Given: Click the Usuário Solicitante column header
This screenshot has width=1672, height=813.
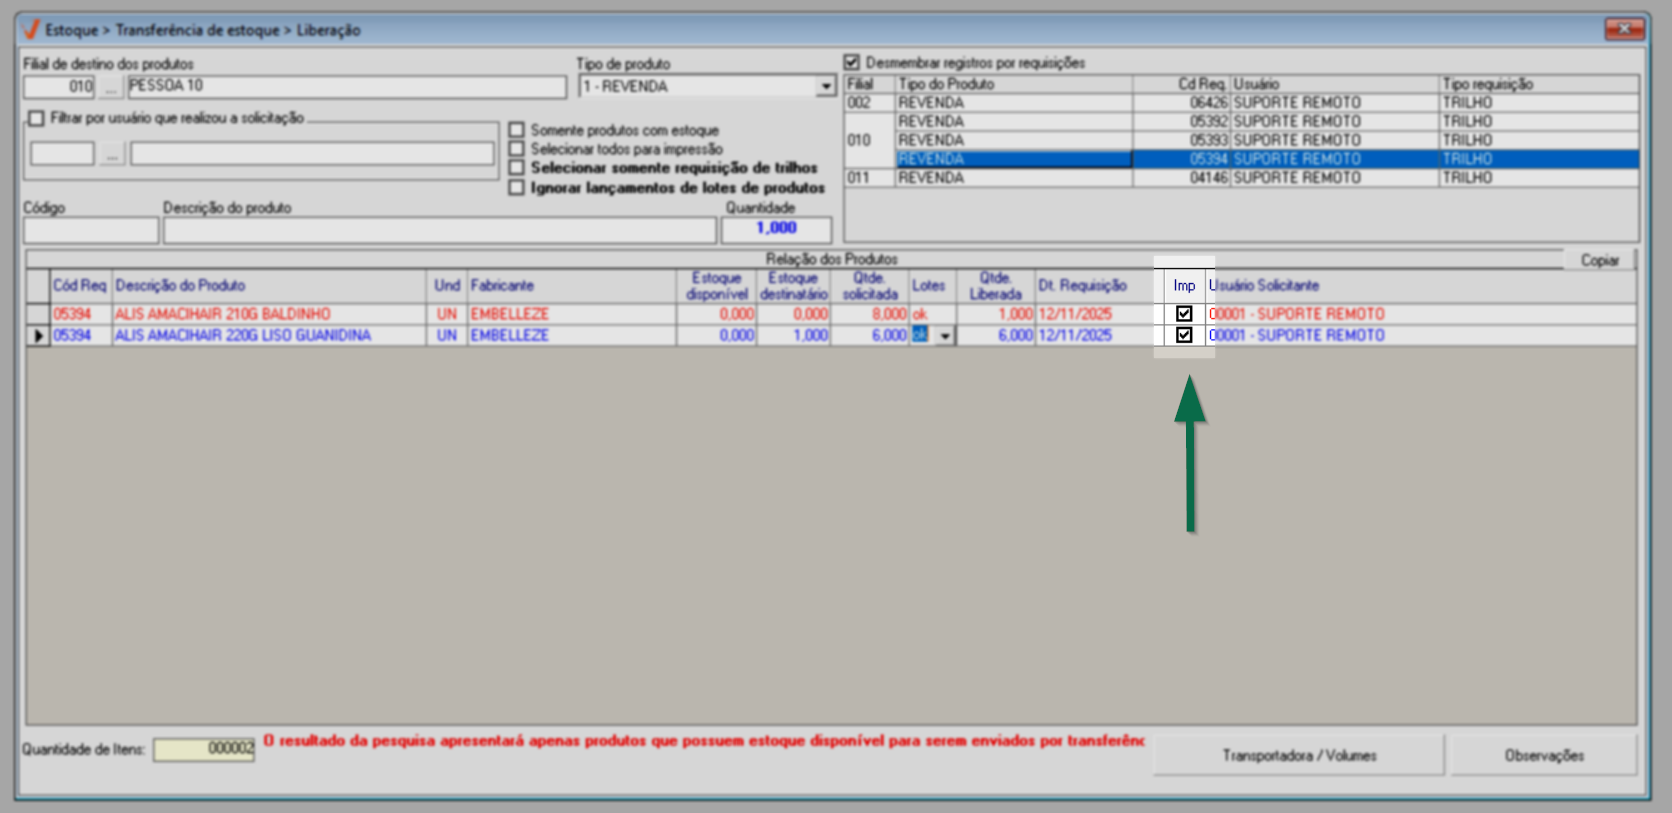Looking at the screenshot, I should (1421, 286).
